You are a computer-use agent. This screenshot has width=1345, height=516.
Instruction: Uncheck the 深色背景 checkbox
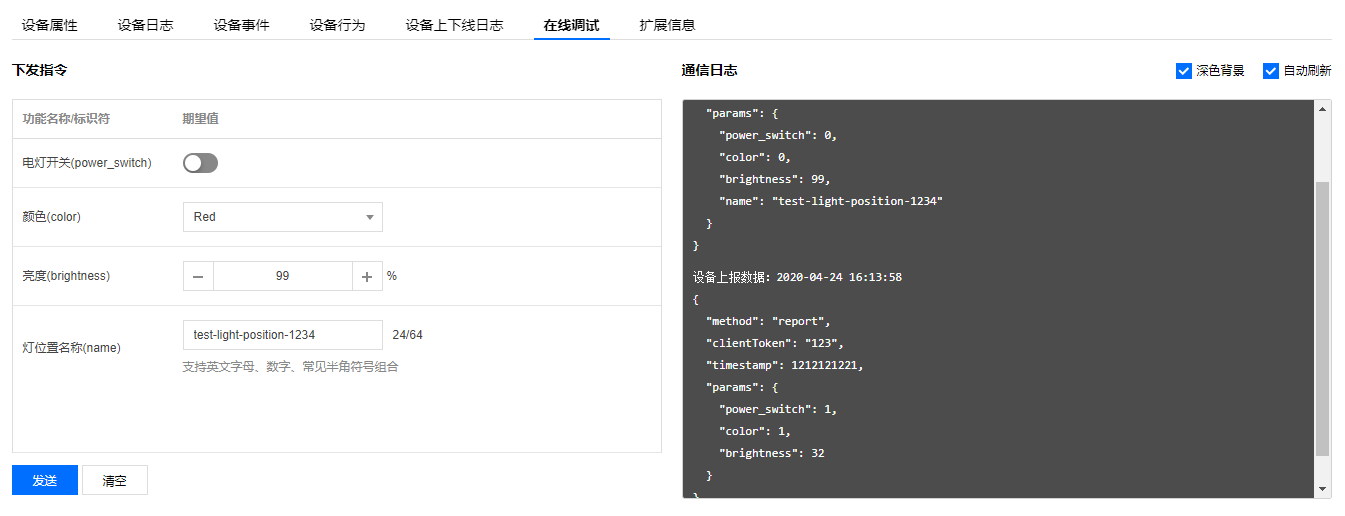pos(1184,71)
